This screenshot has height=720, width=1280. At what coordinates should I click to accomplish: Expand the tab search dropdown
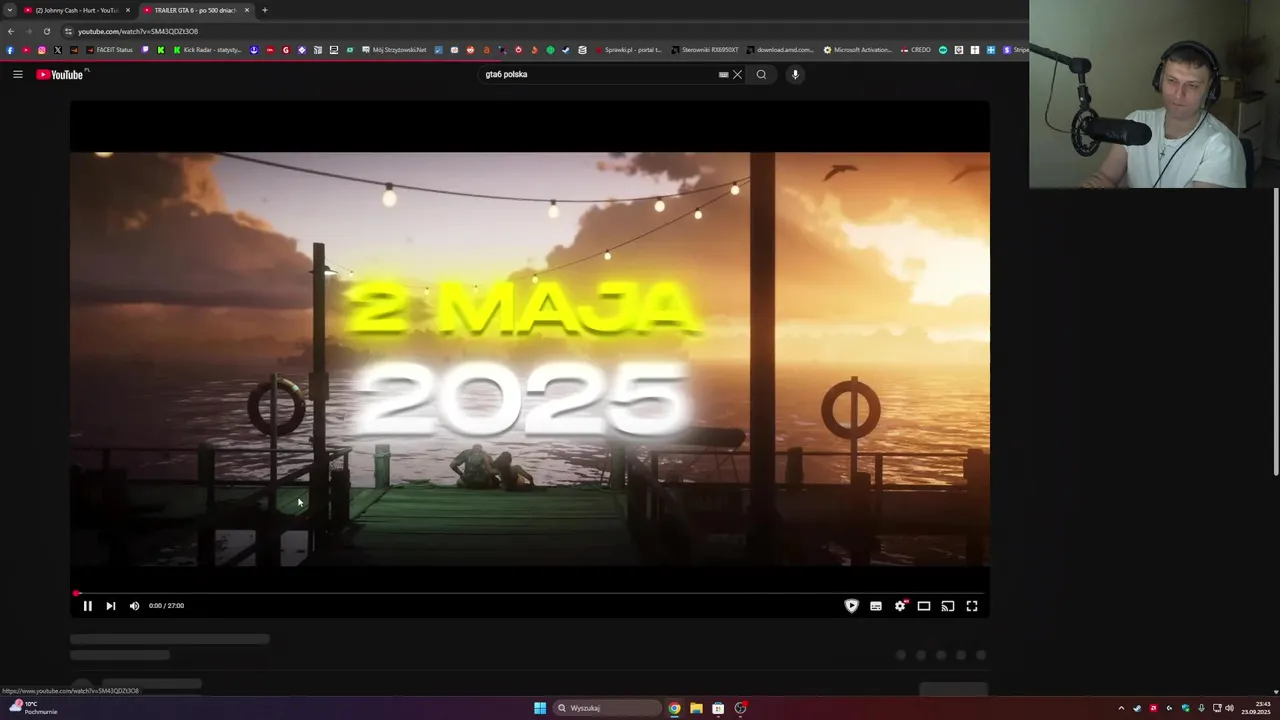coord(10,10)
